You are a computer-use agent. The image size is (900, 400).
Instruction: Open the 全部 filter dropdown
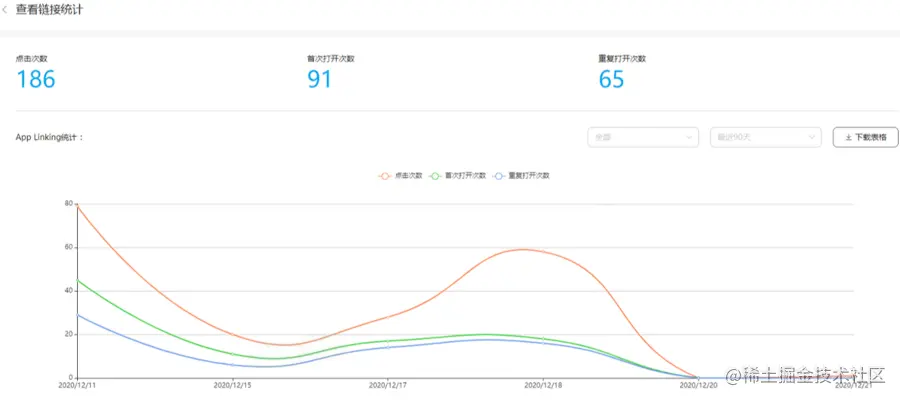643,137
